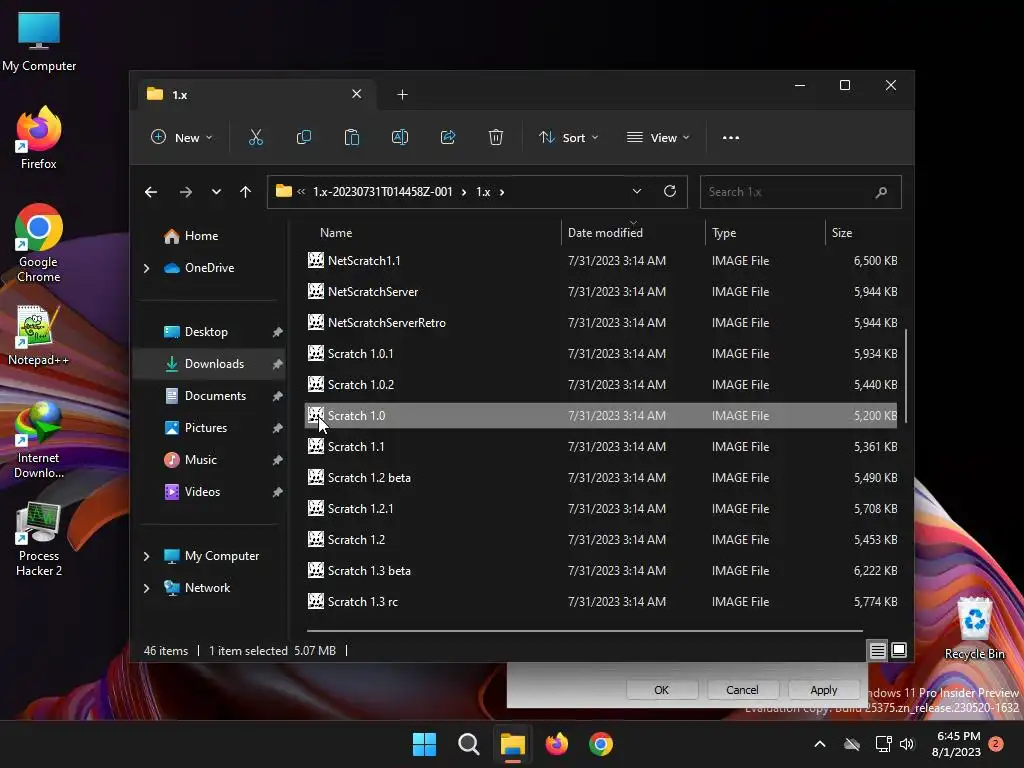
Task: Click the volume speaker tray icon
Action: 906,744
